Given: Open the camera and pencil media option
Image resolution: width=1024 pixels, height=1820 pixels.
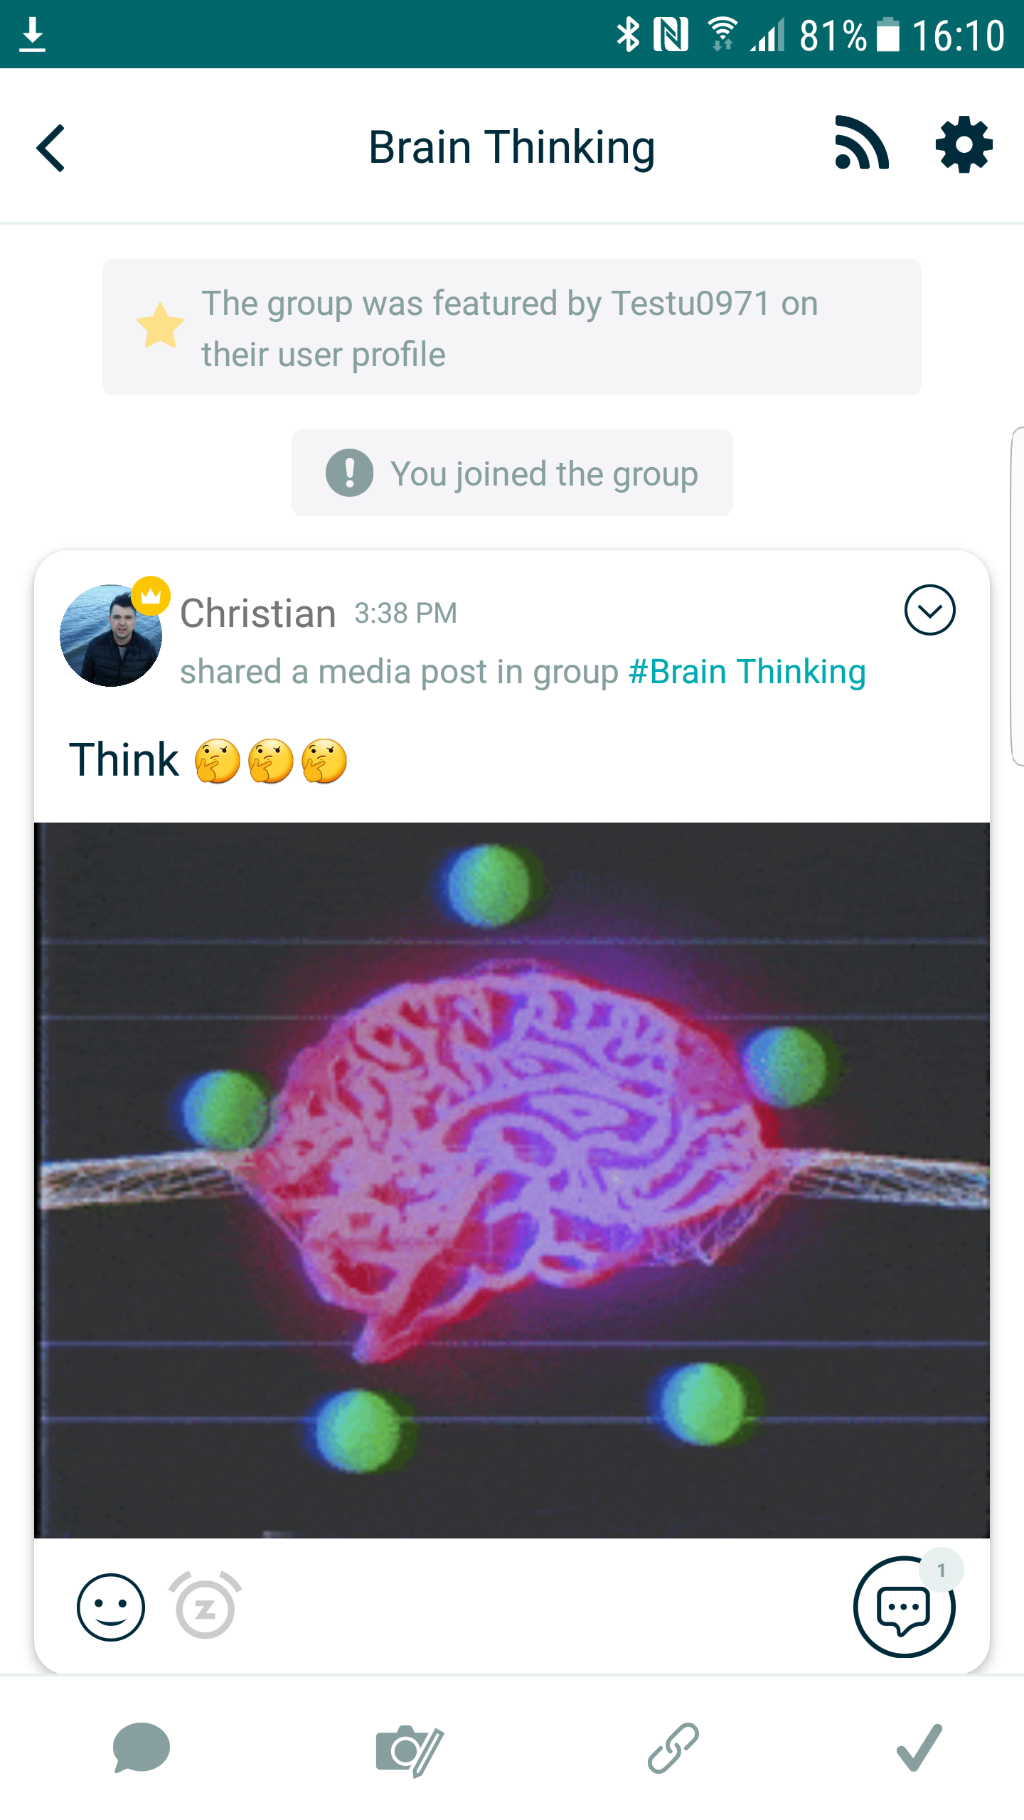Looking at the screenshot, I should click(x=409, y=1750).
